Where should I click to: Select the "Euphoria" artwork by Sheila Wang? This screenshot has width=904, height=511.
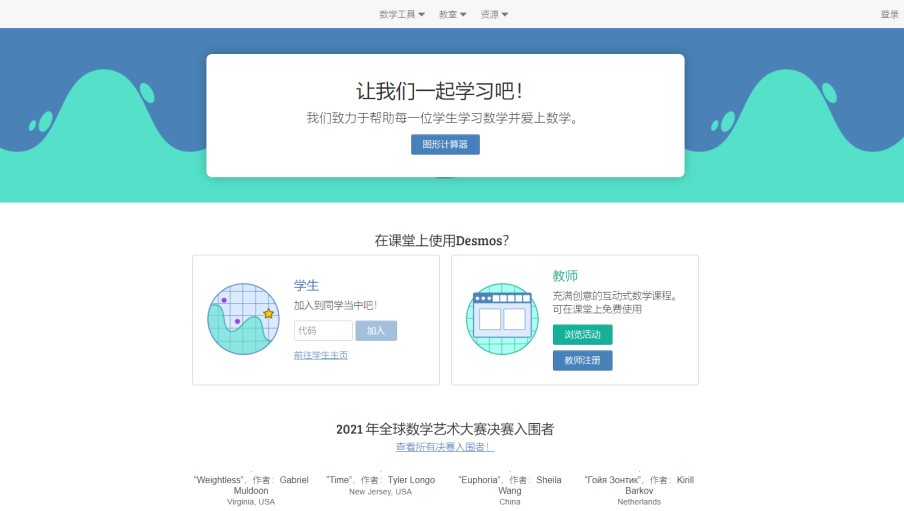click(510, 485)
